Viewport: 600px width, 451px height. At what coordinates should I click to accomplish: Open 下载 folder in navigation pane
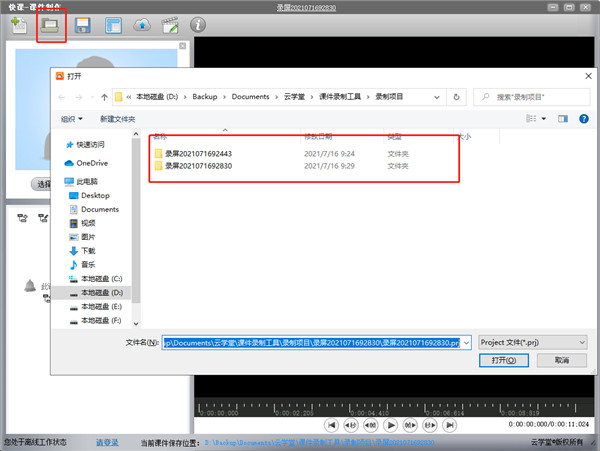[x=88, y=251]
